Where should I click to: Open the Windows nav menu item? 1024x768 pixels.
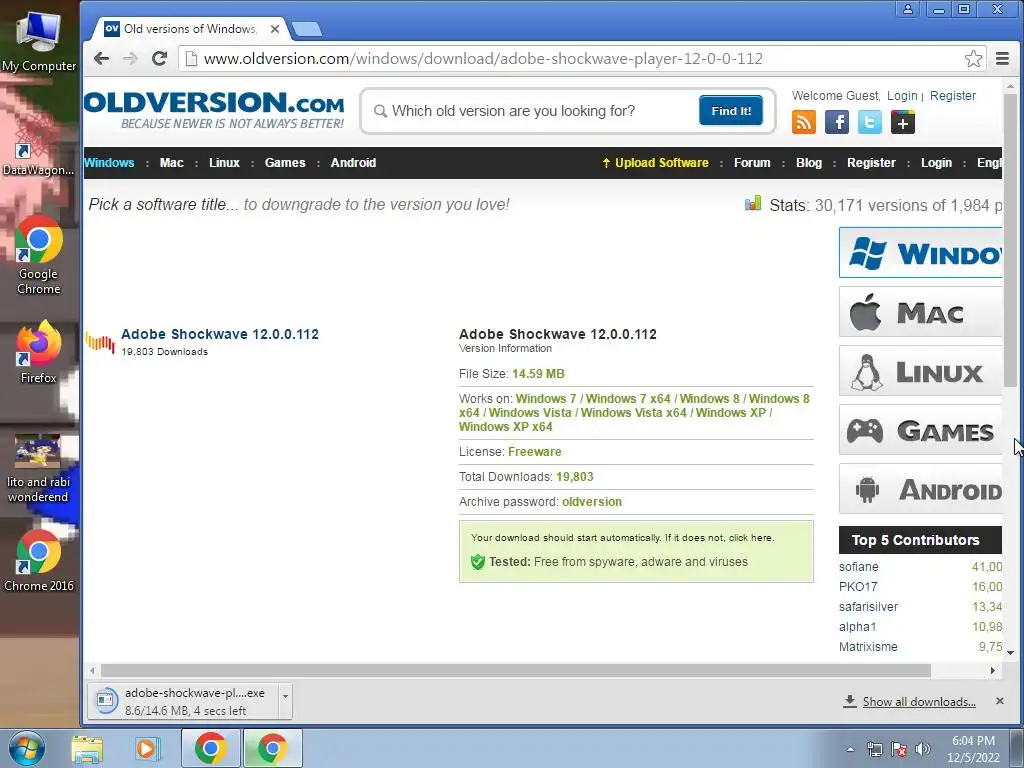click(110, 163)
